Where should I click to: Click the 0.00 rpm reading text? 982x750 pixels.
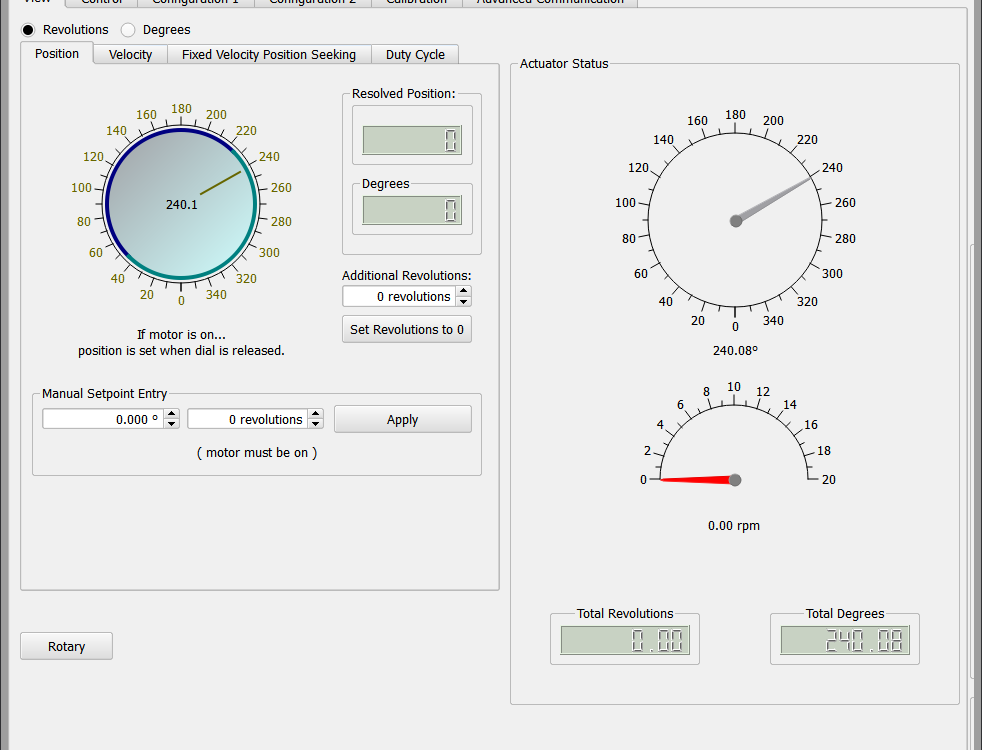coord(734,525)
